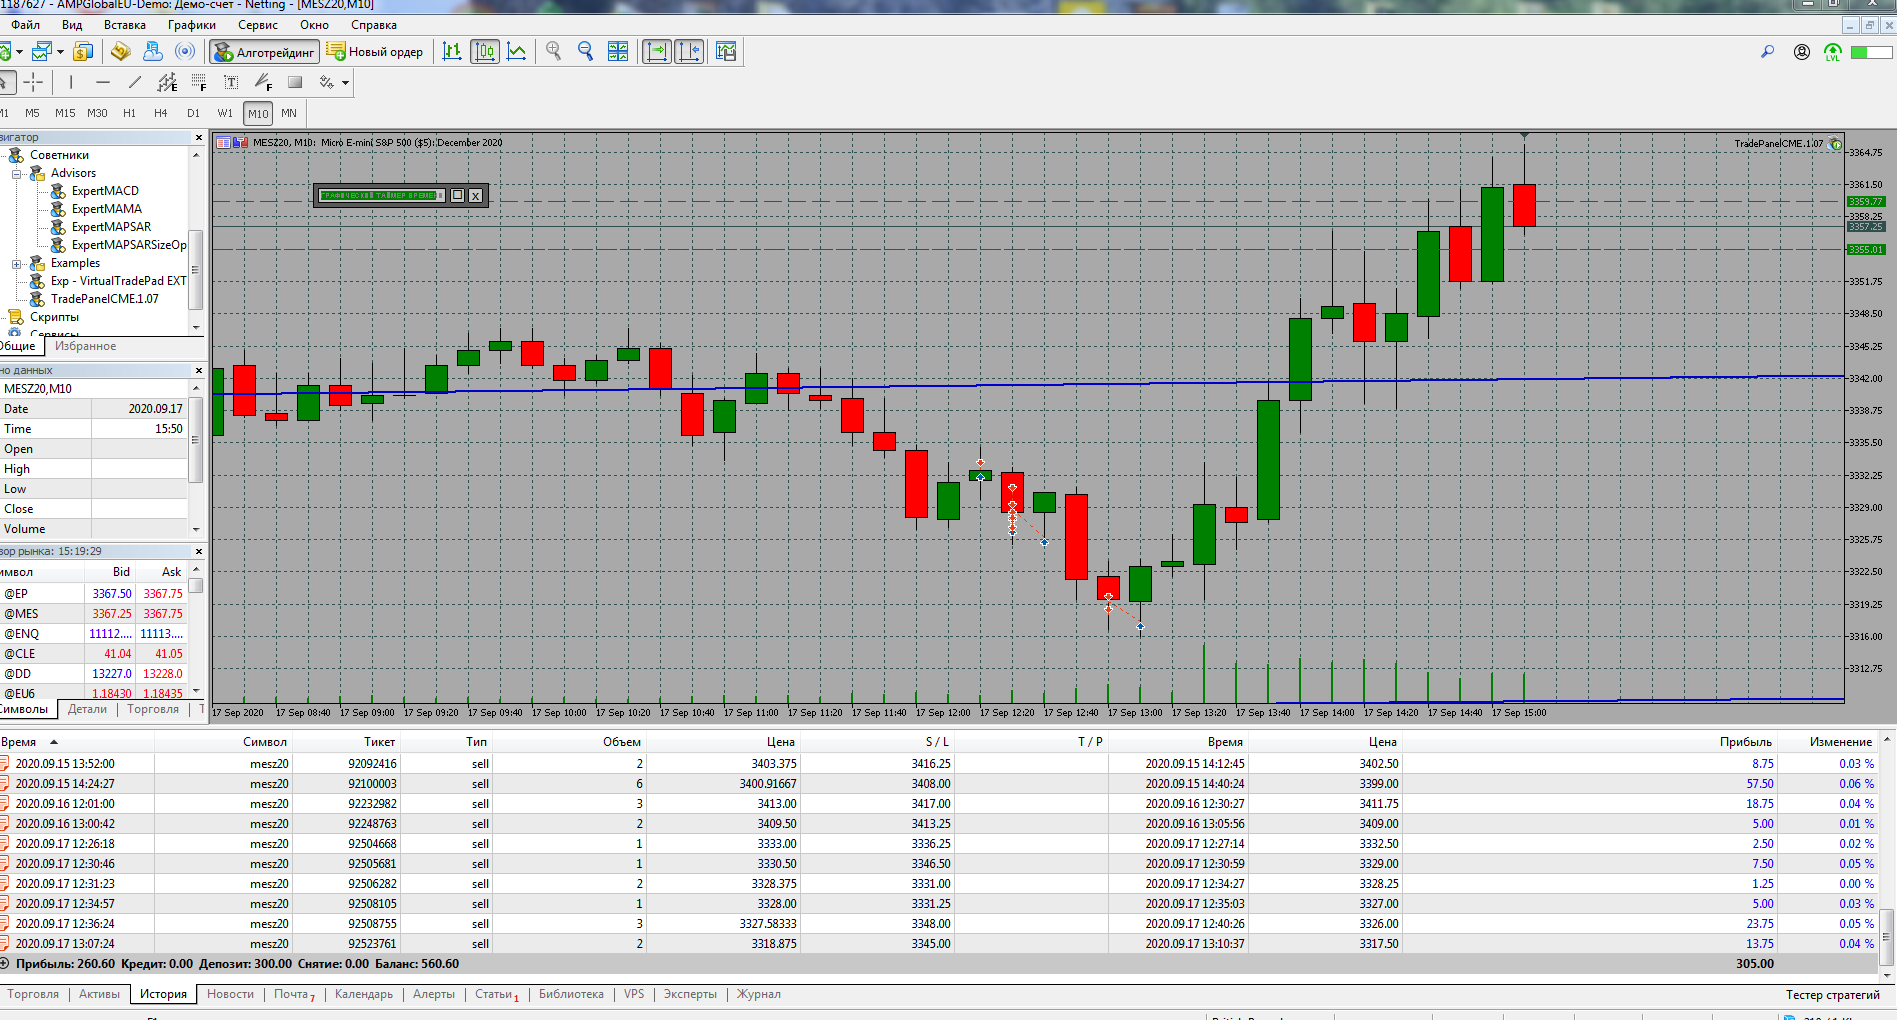Image resolution: width=1897 pixels, height=1020 pixels.
Task: Click Navigator tree scroll-down arrow
Action: tap(196, 328)
